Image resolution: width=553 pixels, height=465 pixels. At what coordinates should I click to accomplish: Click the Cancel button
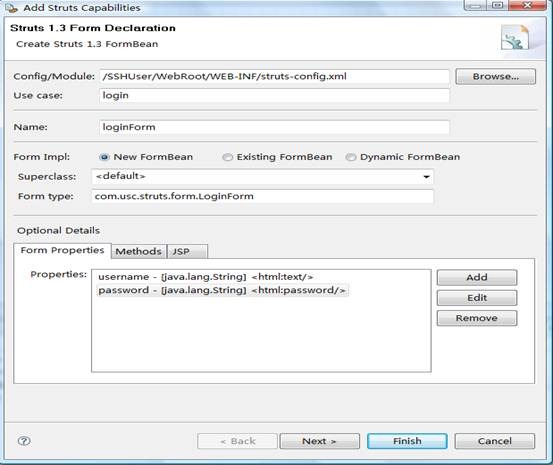[495, 441]
